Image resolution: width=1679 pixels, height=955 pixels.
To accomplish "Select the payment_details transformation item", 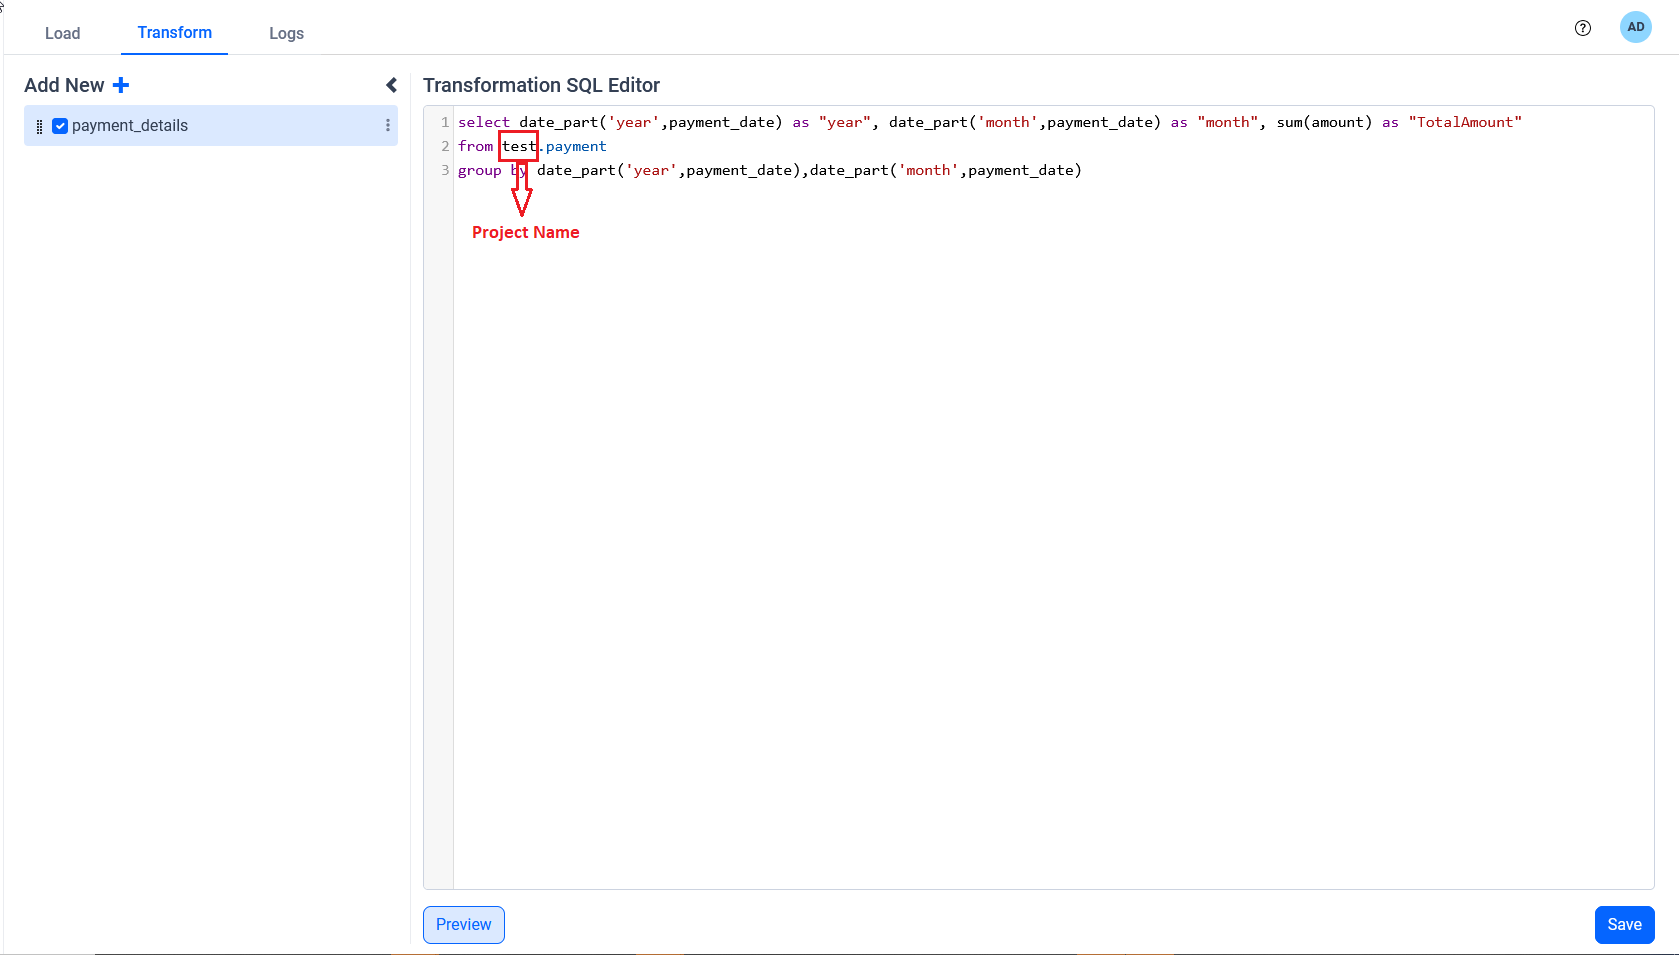I will (211, 126).
